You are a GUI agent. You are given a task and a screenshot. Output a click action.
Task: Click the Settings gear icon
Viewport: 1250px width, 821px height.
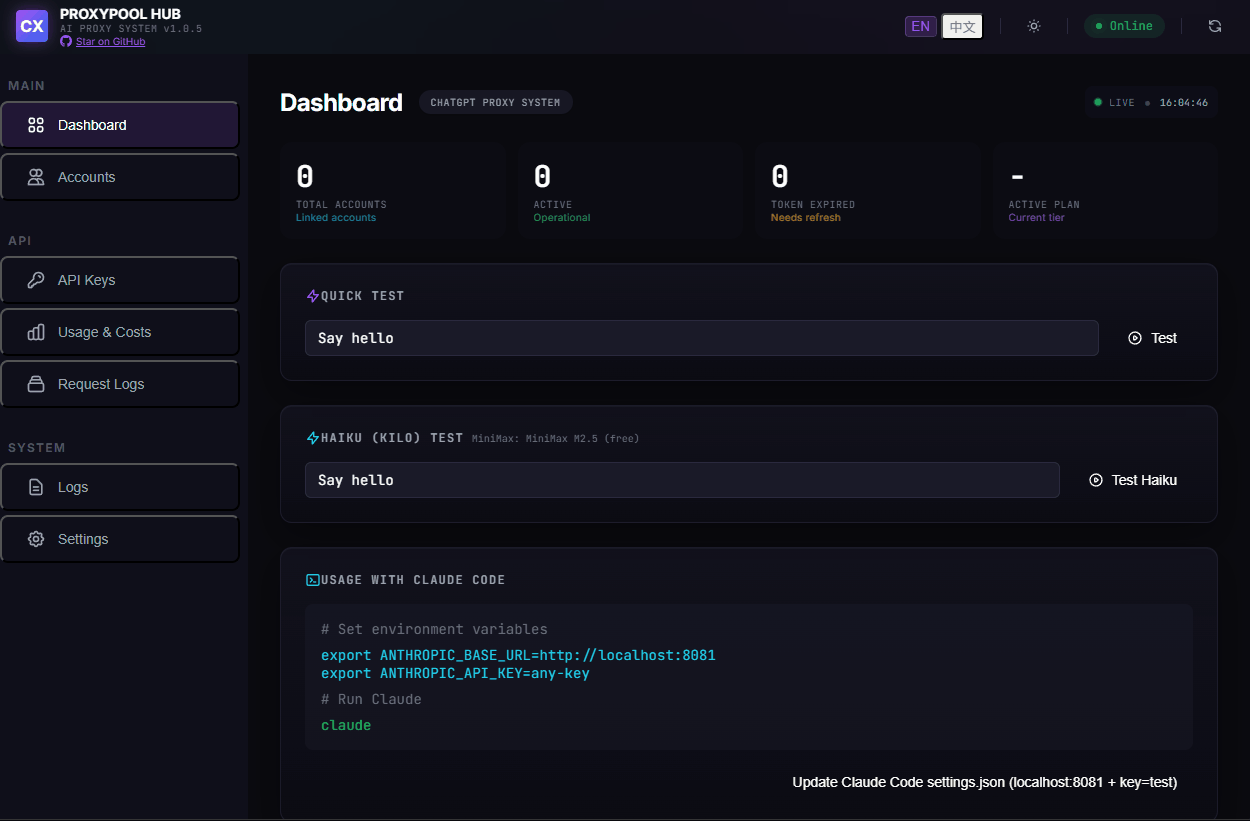36,539
